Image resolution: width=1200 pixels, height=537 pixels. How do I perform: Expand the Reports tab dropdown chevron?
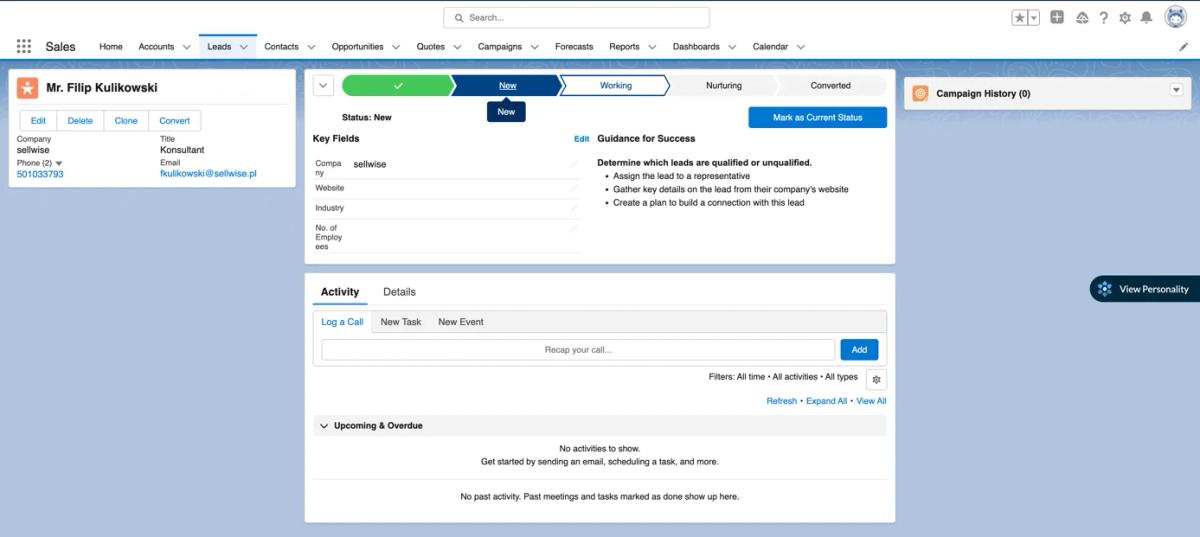(652, 47)
